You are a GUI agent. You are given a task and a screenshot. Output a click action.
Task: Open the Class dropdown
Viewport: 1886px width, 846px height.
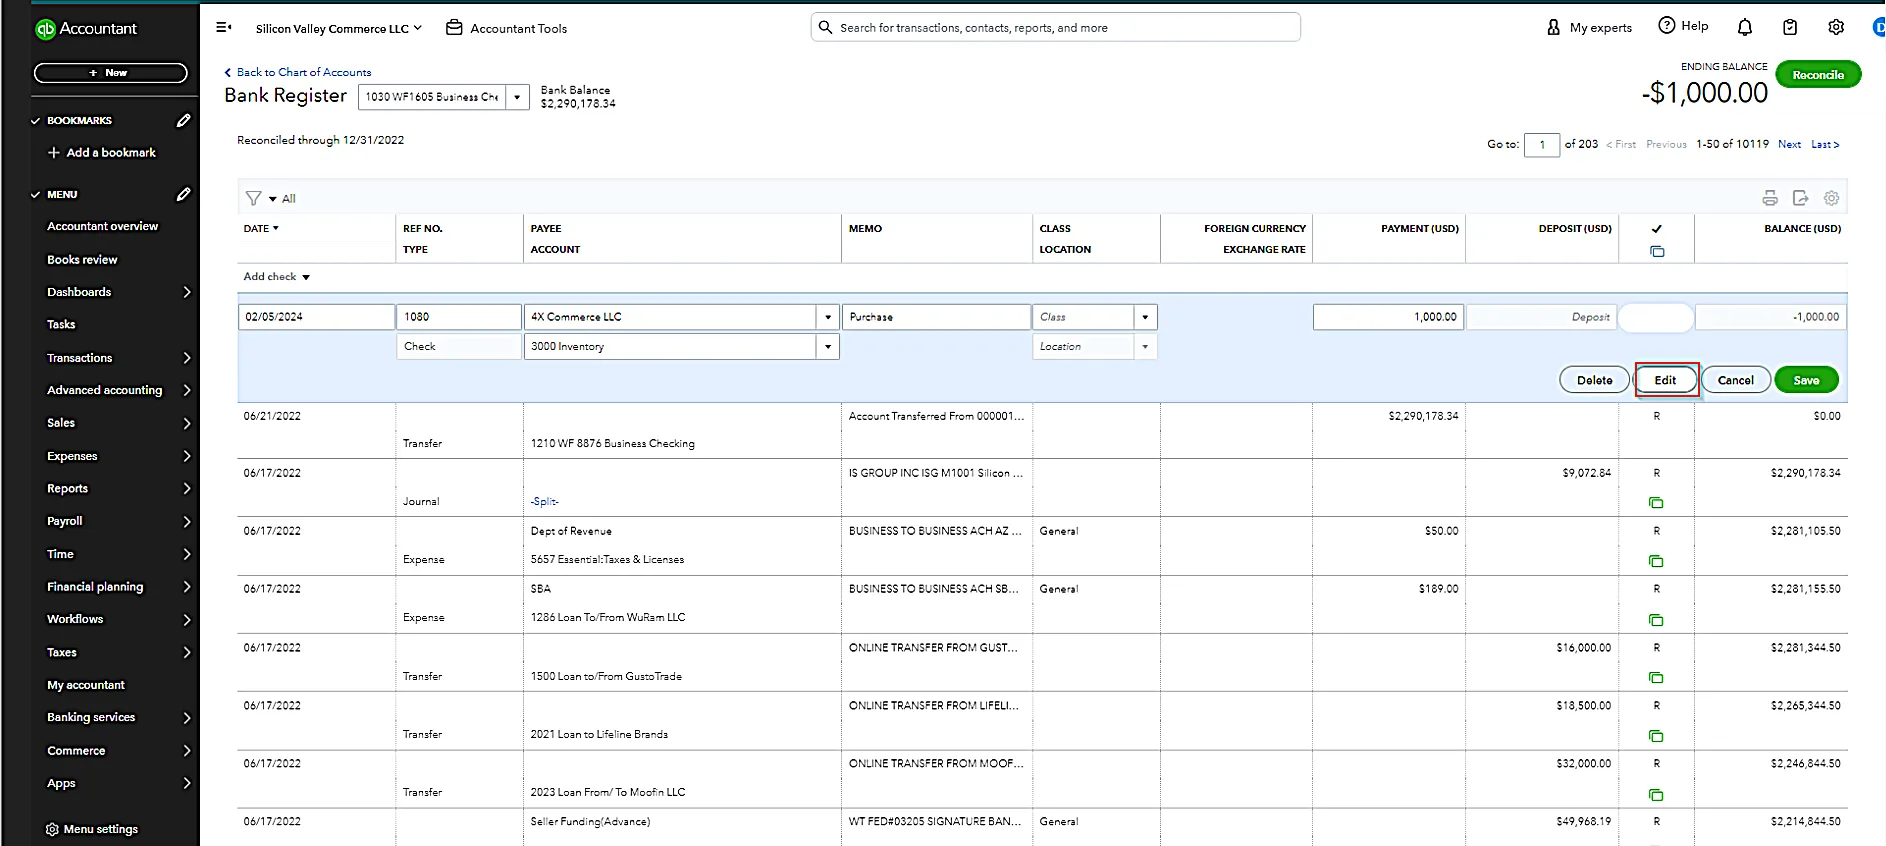click(1145, 317)
